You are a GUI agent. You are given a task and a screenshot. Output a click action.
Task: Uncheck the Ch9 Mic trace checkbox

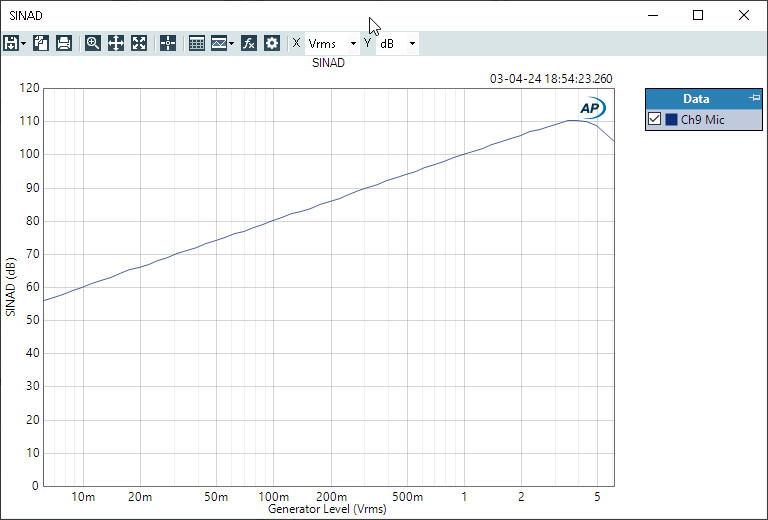point(654,119)
